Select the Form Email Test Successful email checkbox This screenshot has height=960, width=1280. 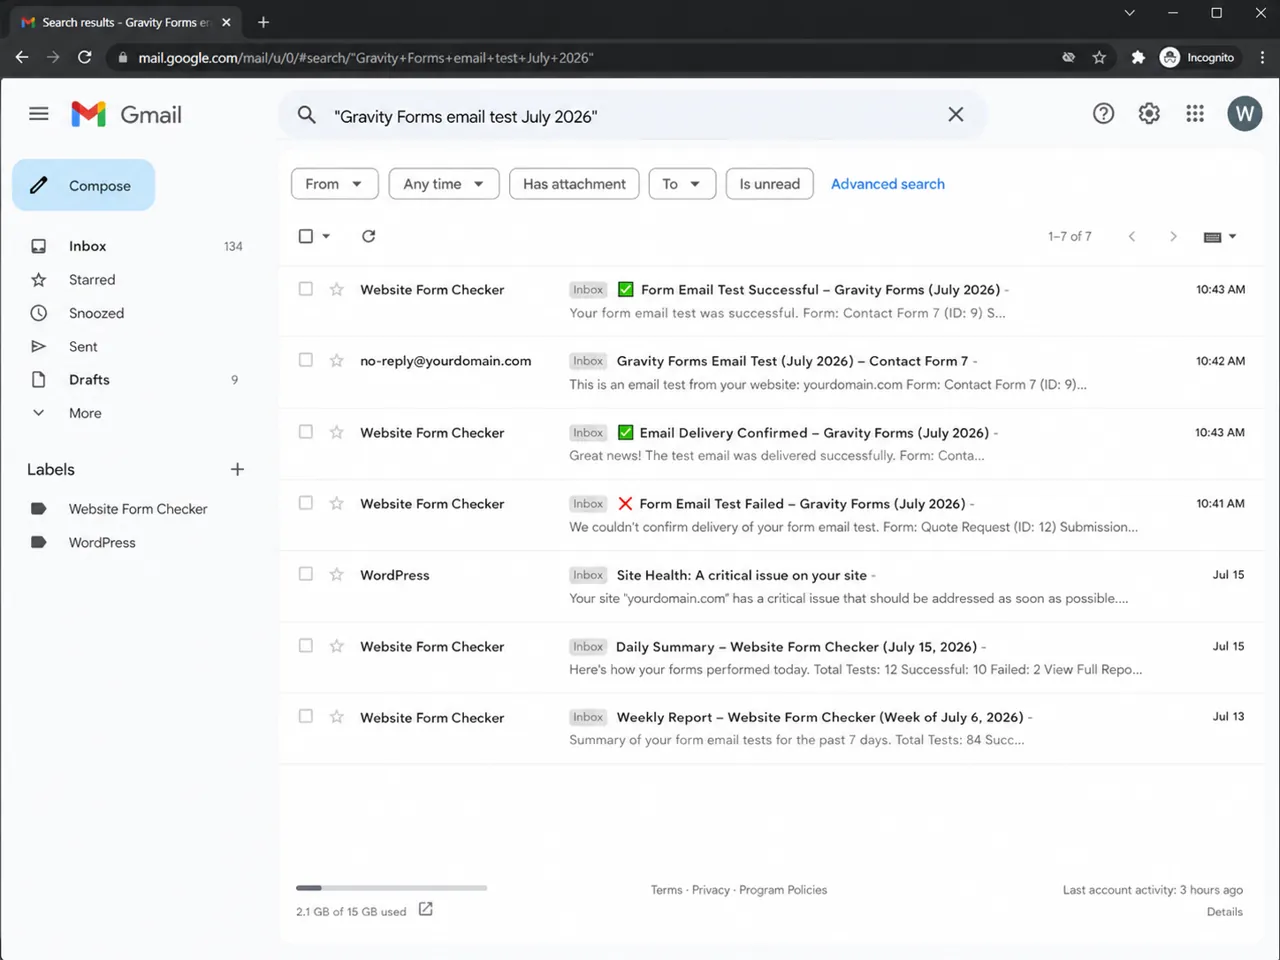pos(306,289)
